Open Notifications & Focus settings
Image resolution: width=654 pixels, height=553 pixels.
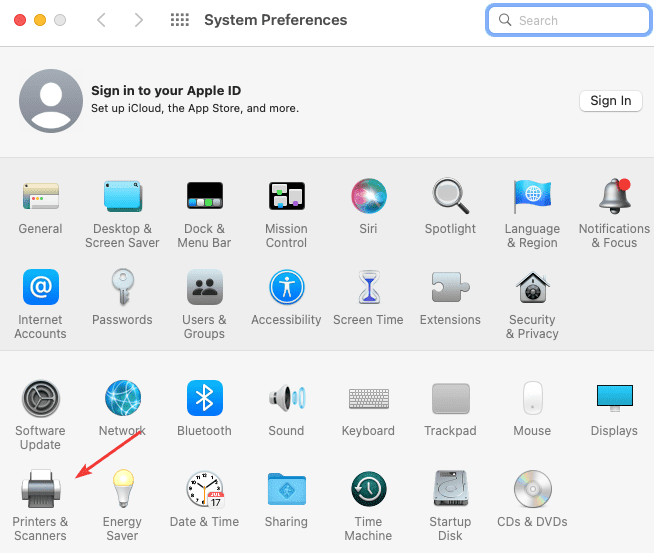pyautogui.click(x=614, y=196)
